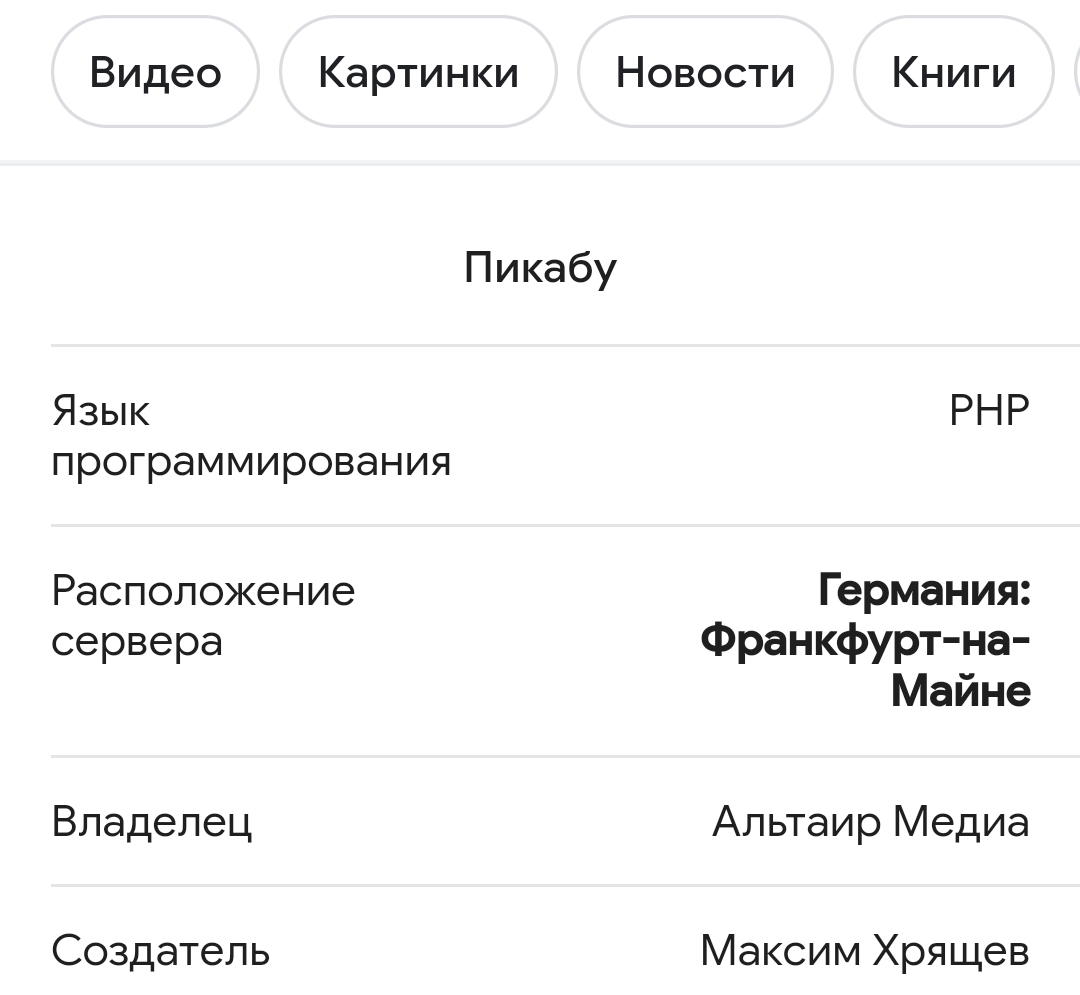Tap the bold Франкфурт-на- line
Viewport: 1080px width, 995px height.
coord(865,641)
